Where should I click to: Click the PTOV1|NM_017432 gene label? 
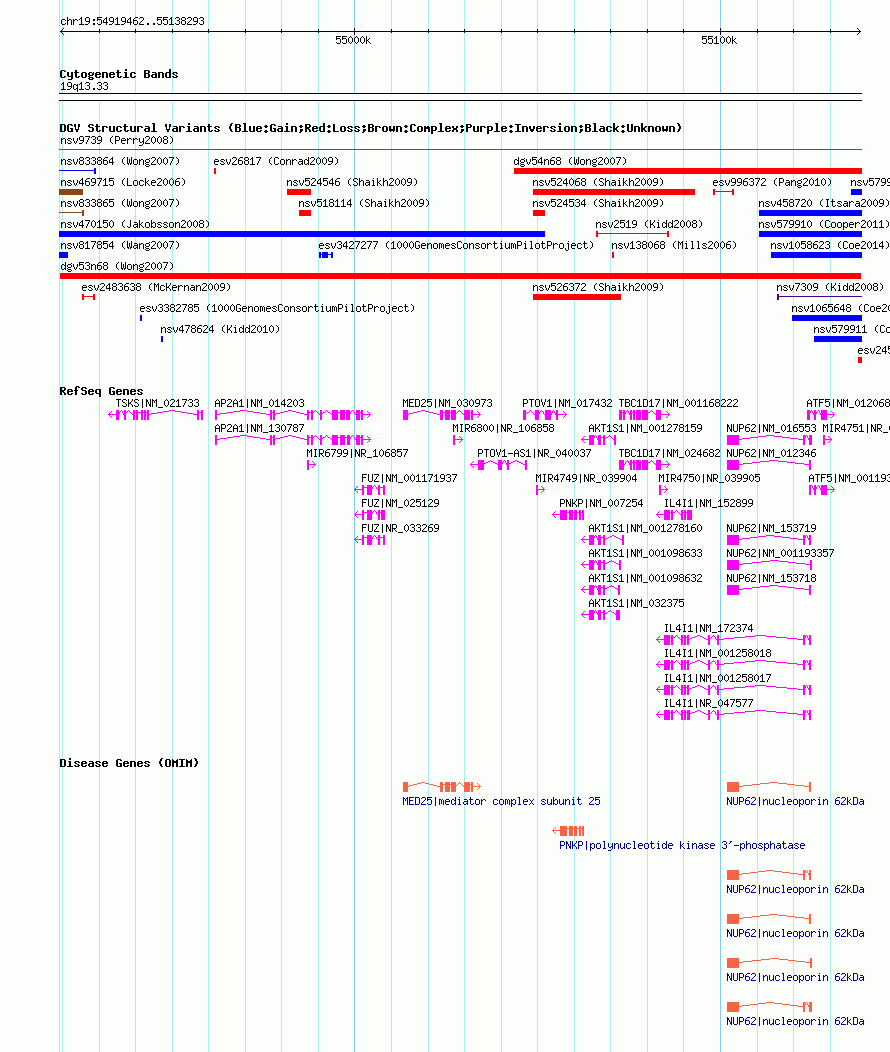tap(567, 403)
